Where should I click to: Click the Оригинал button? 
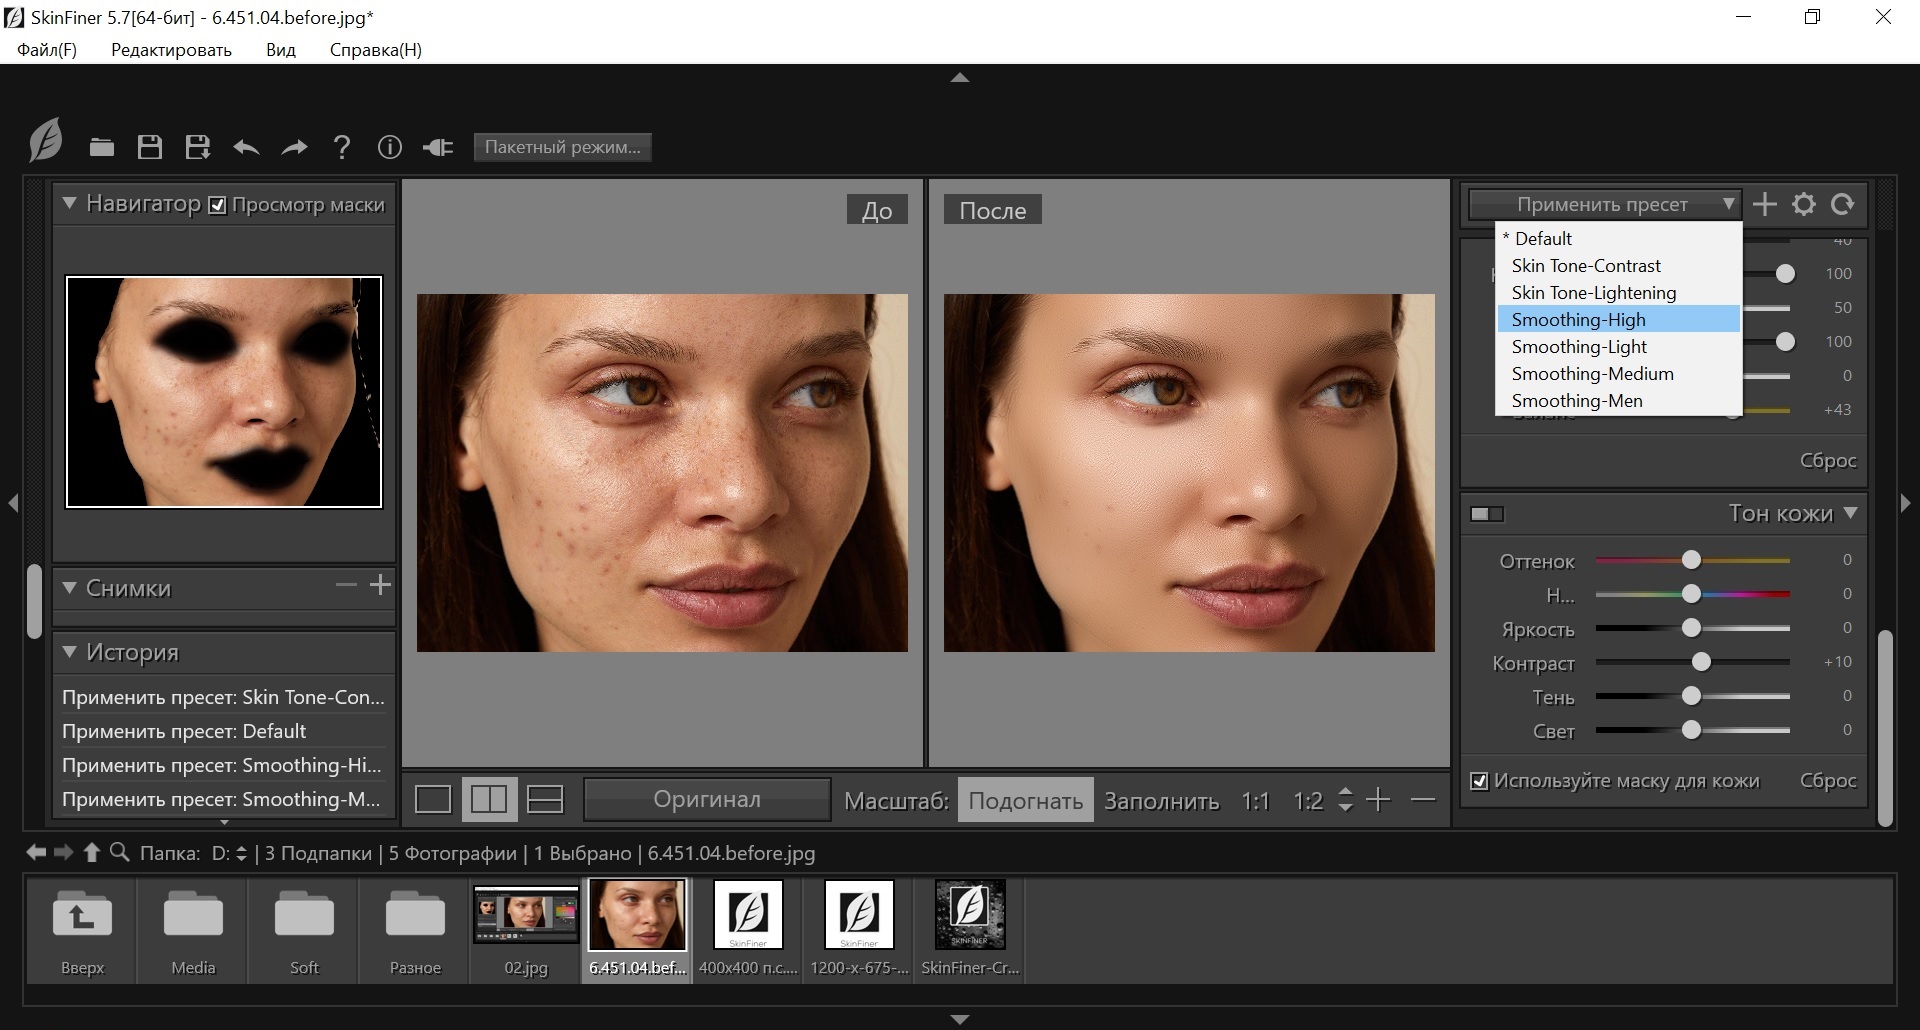pyautogui.click(x=707, y=799)
